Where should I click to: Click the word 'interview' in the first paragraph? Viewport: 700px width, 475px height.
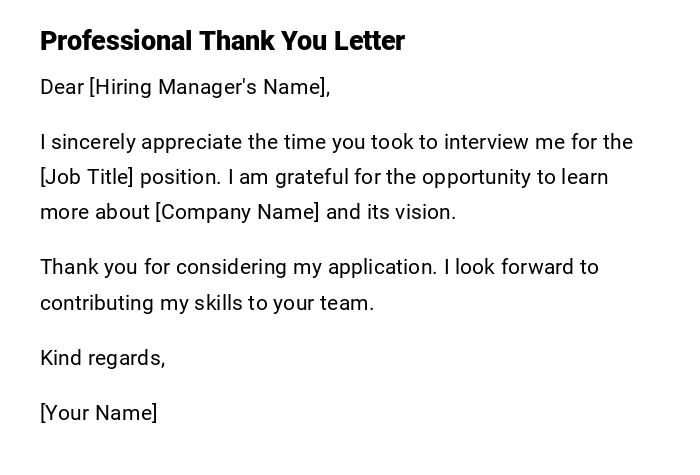[x=486, y=142]
